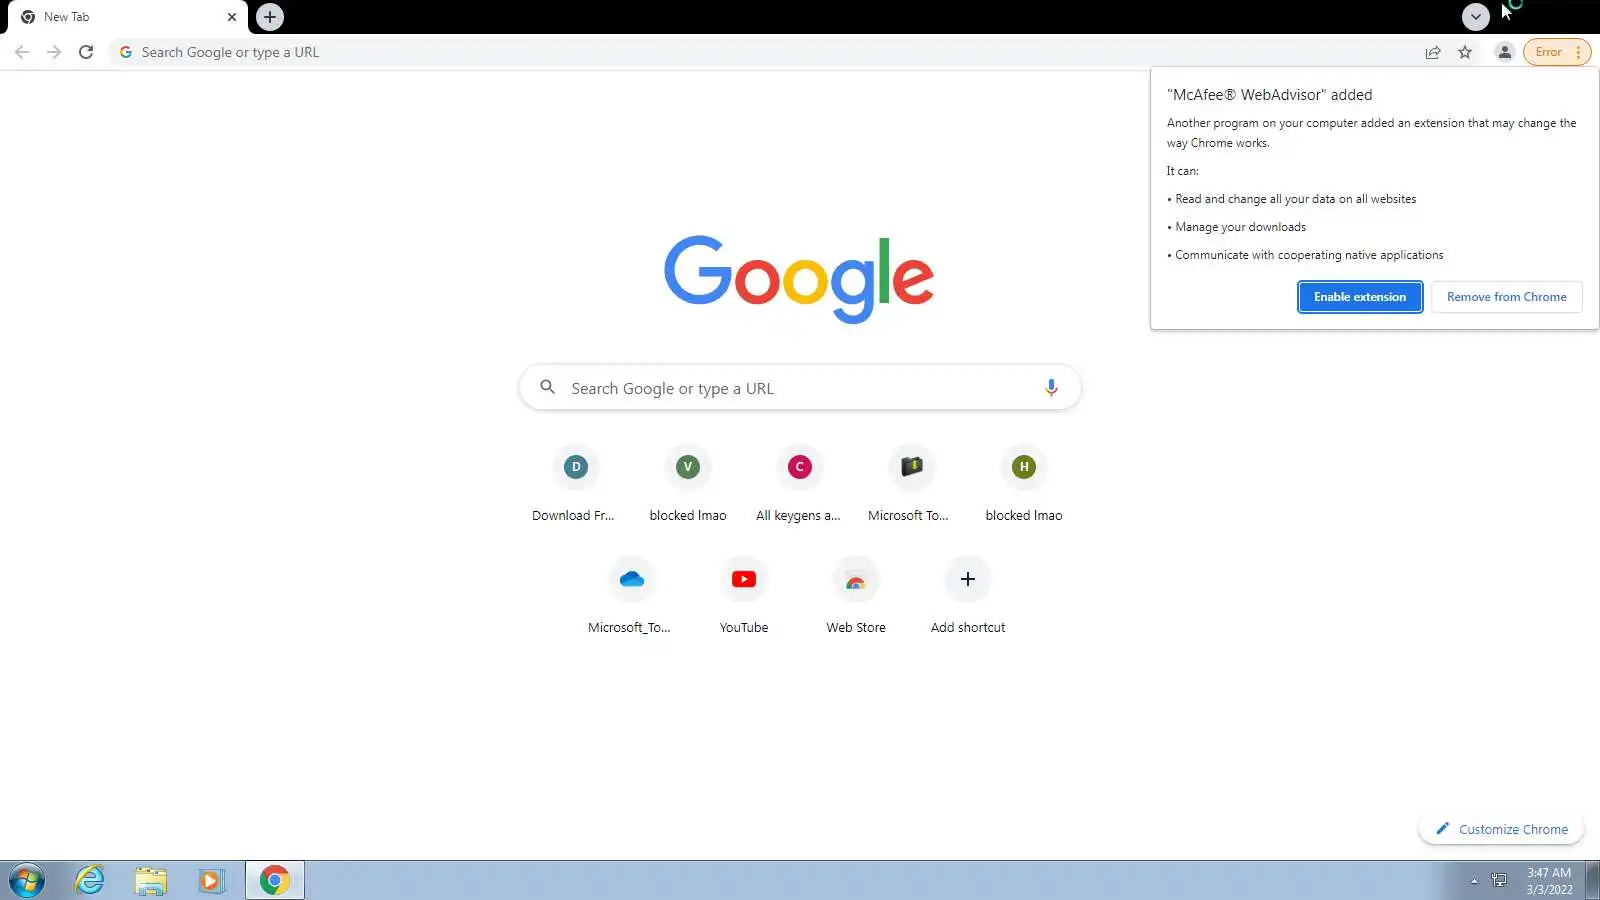Reload the current page
1600x900 pixels.
click(x=86, y=52)
